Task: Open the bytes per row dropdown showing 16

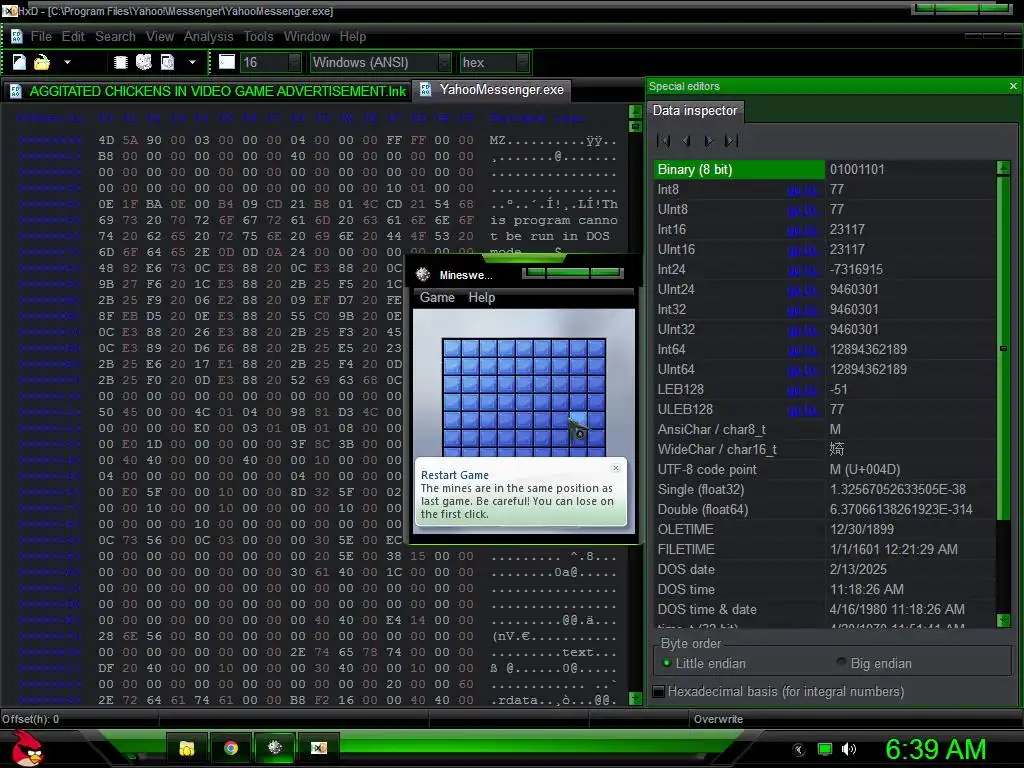Action: 271,63
